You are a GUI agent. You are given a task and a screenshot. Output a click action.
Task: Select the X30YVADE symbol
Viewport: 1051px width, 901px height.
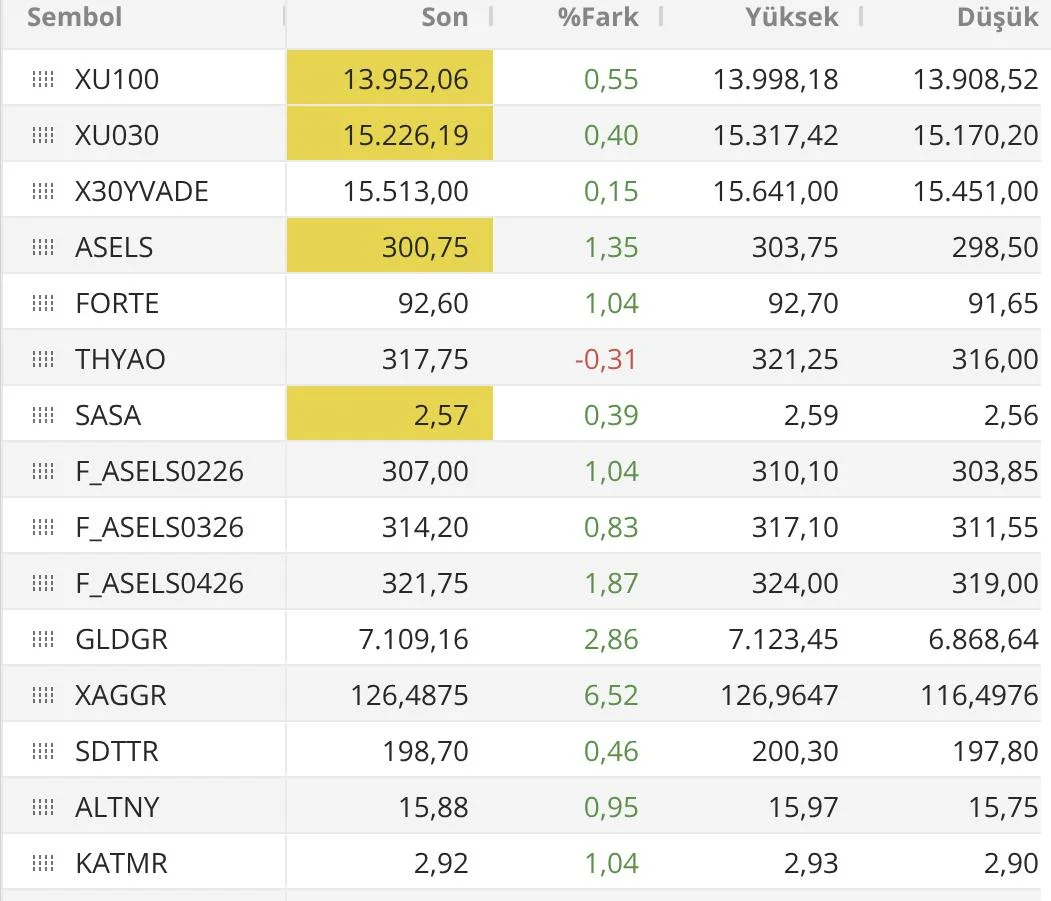pos(142,191)
